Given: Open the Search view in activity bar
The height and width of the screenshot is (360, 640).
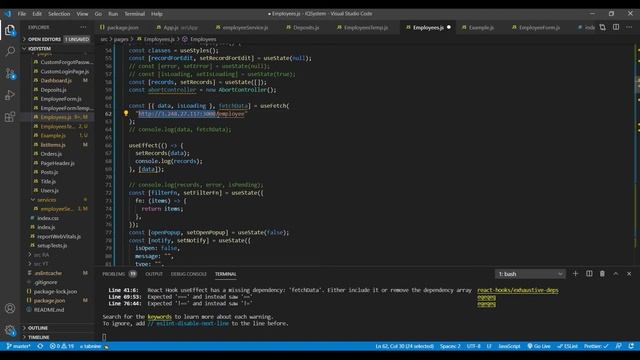Looking at the screenshot, I should click(10, 51).
